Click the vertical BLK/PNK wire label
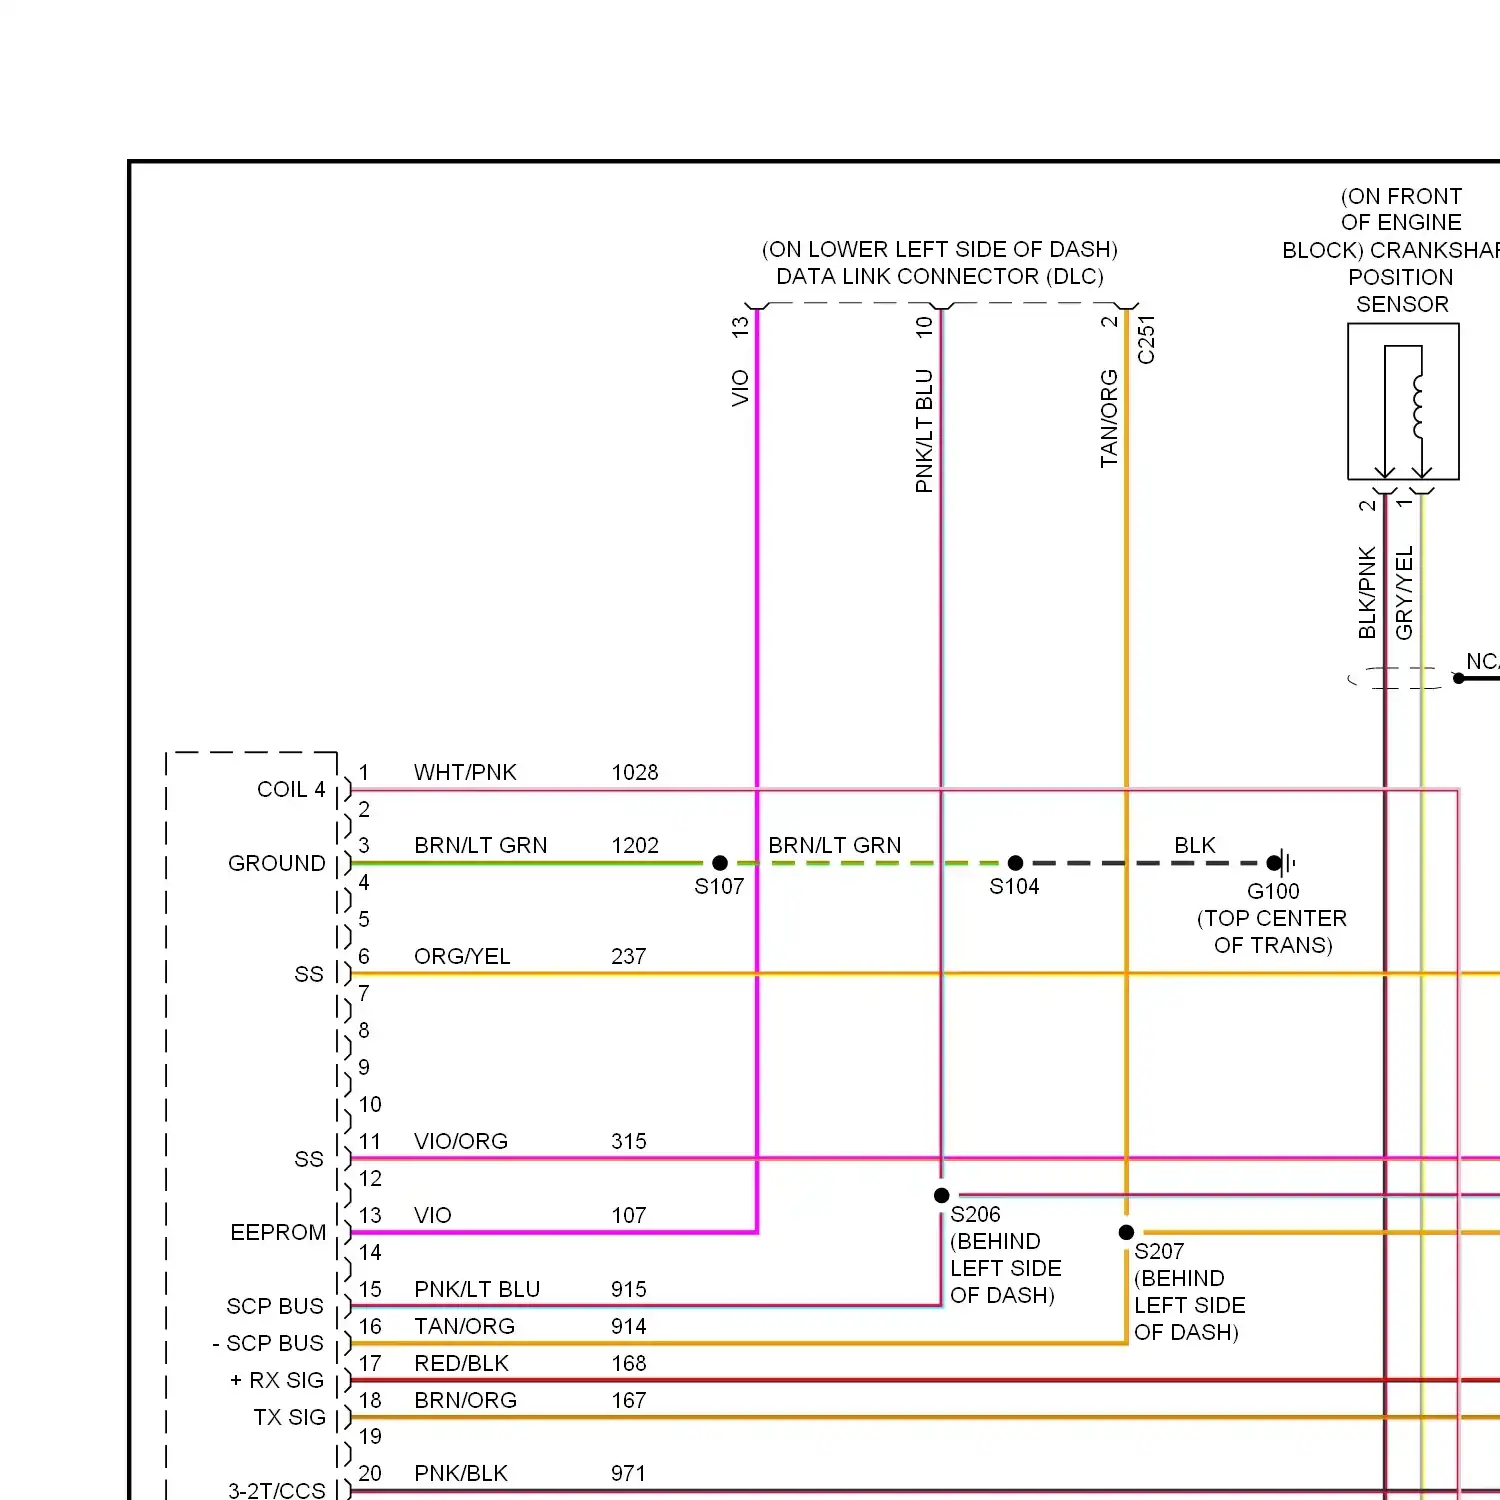The width and height of the screenshot is (1500, 1500). [1367, 592]
